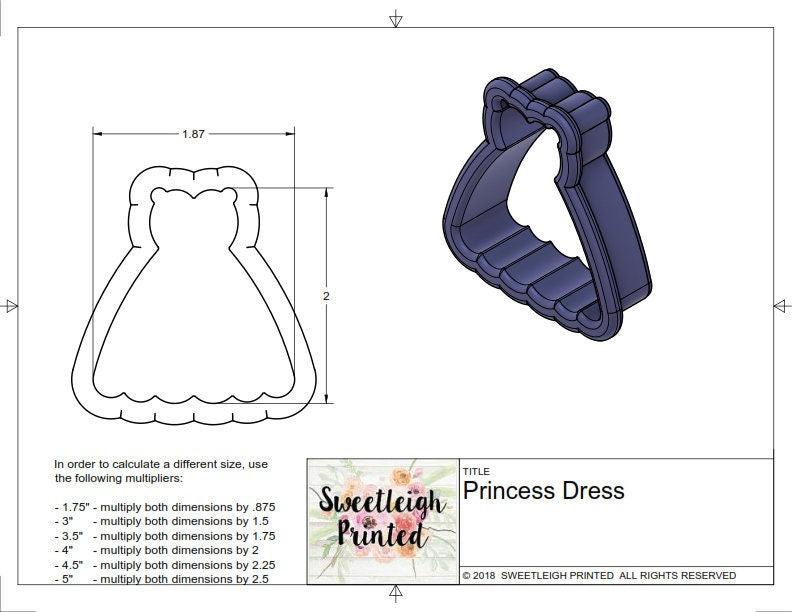Click the TITLE field label
The image size is (792, 612).
click(x=476, y=472)
